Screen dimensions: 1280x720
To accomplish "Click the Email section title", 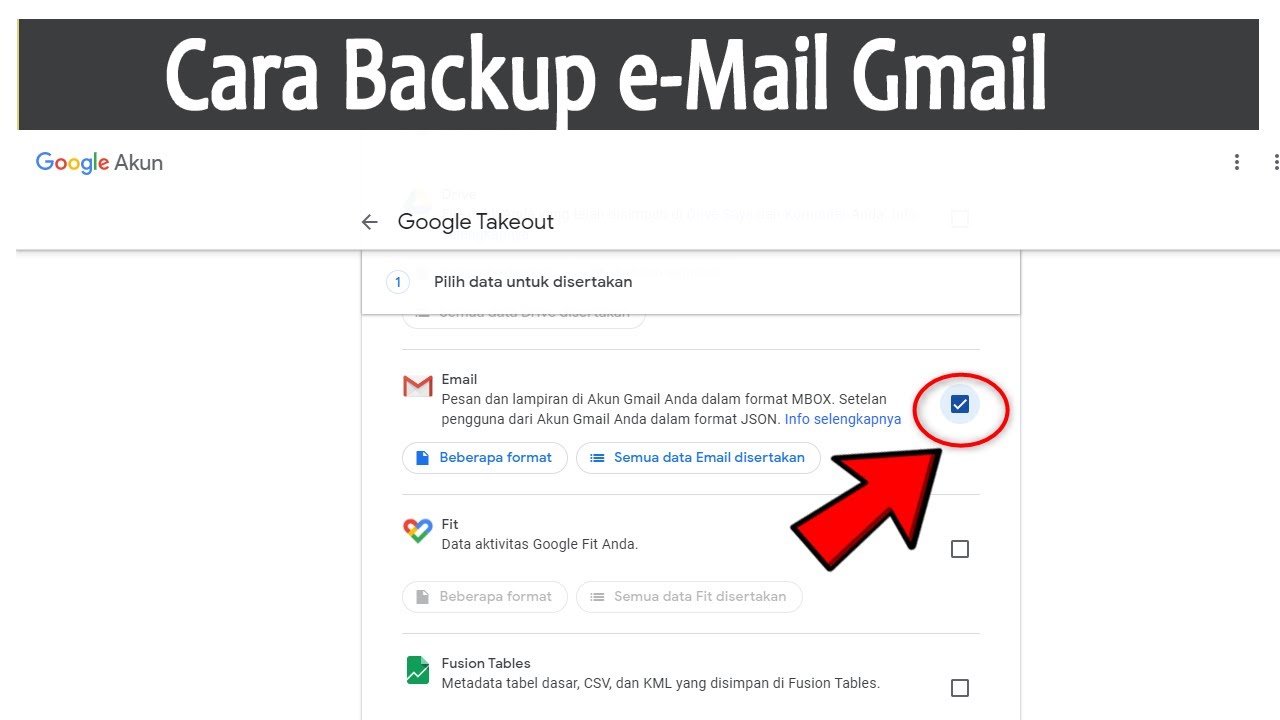I will 459,379.
